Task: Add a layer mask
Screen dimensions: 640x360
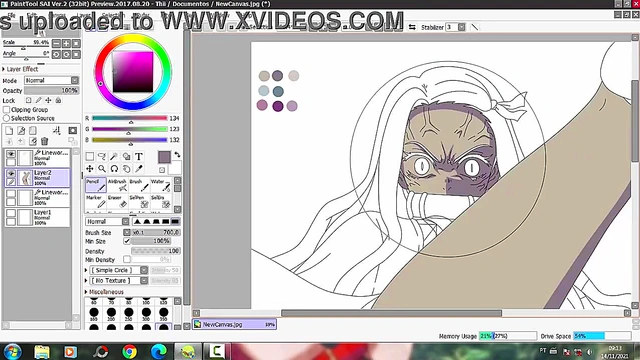Action: pyautogui.click(x=73, y=131)
